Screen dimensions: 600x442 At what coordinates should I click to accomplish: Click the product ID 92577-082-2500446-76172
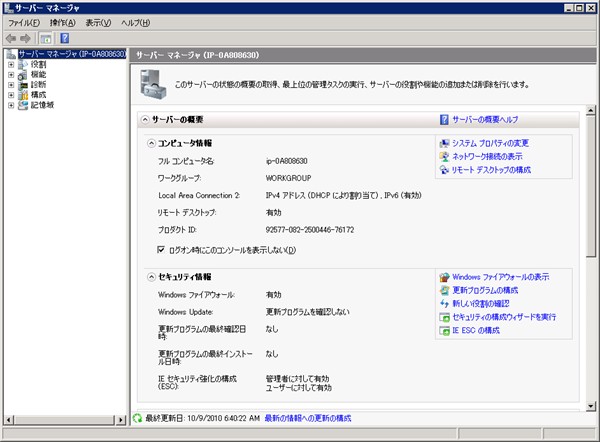(x=310, y=230)
